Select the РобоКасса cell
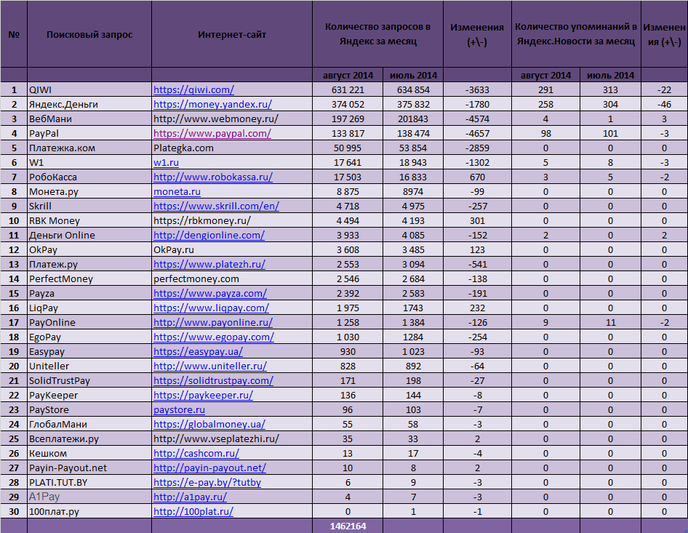The image size is (688, 533). click(x=90, y=177)
